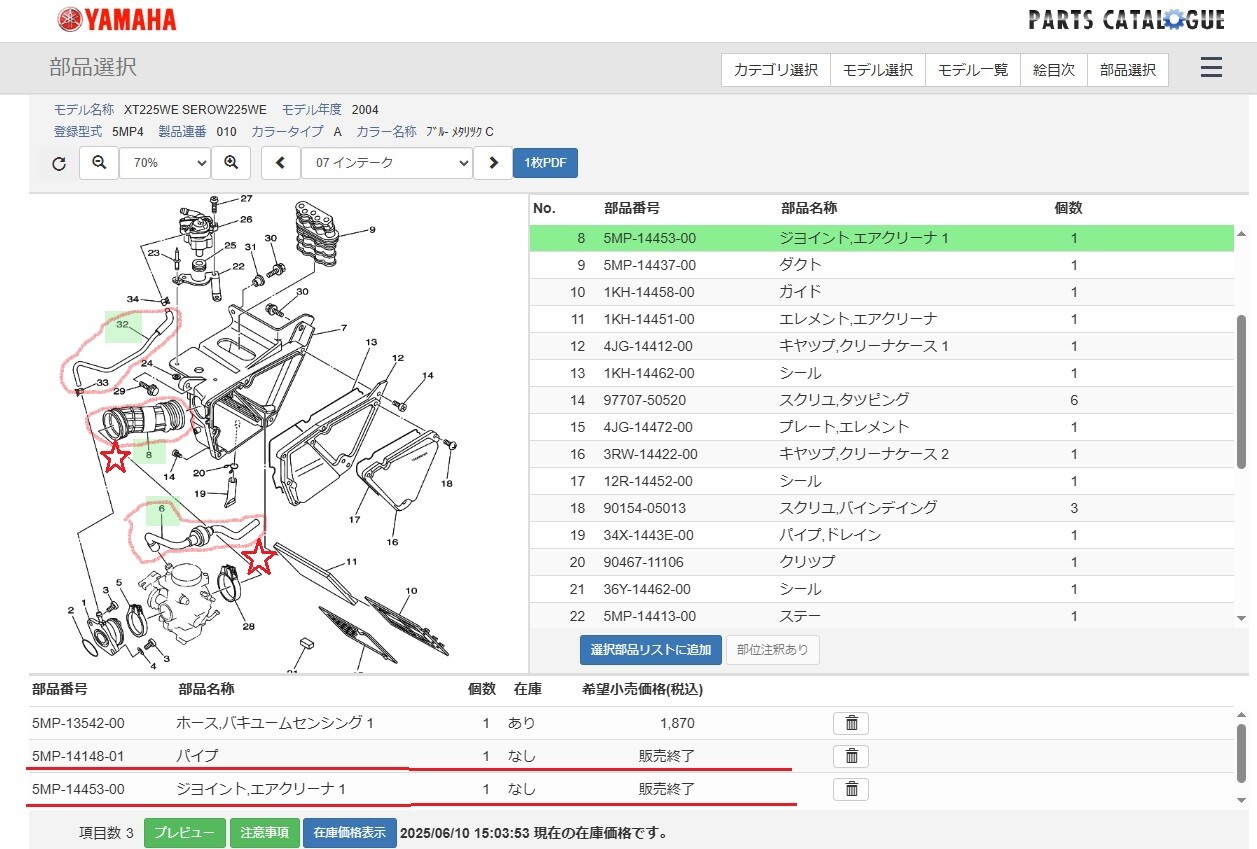Click the price 1,870

click(677, 723)
